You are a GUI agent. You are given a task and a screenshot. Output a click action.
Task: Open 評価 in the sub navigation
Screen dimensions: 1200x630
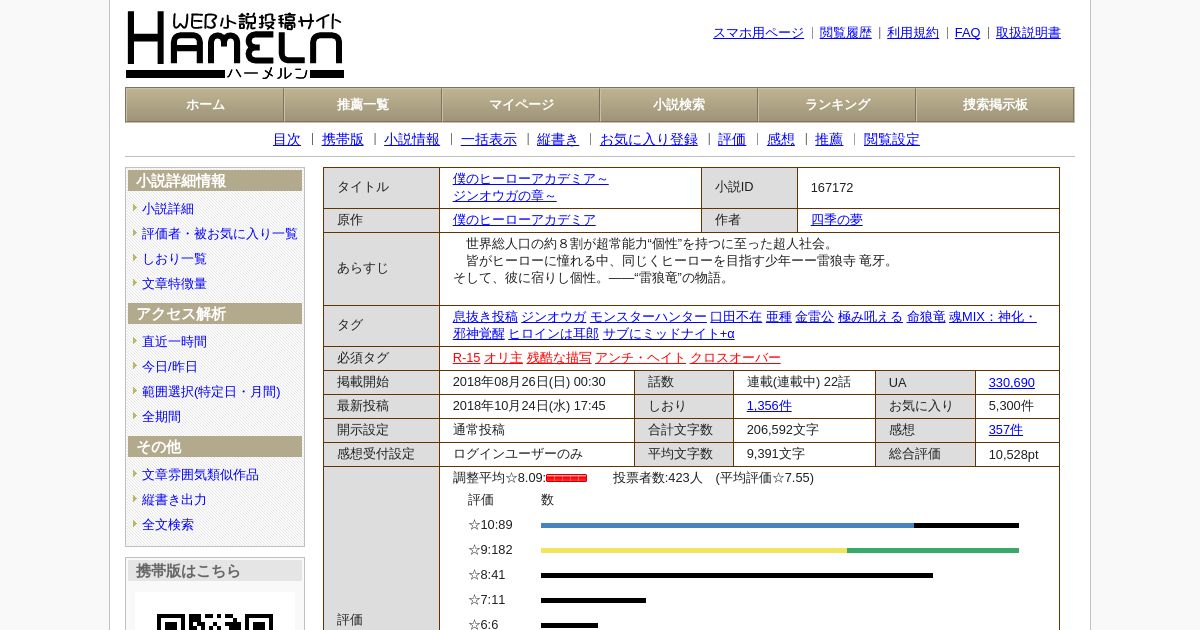(x=732, y=140)
